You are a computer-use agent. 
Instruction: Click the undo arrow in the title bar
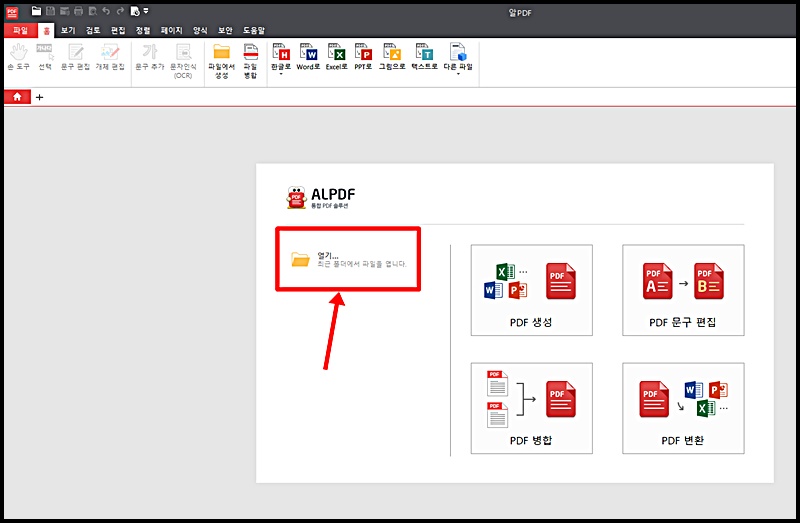pos(106,11)
